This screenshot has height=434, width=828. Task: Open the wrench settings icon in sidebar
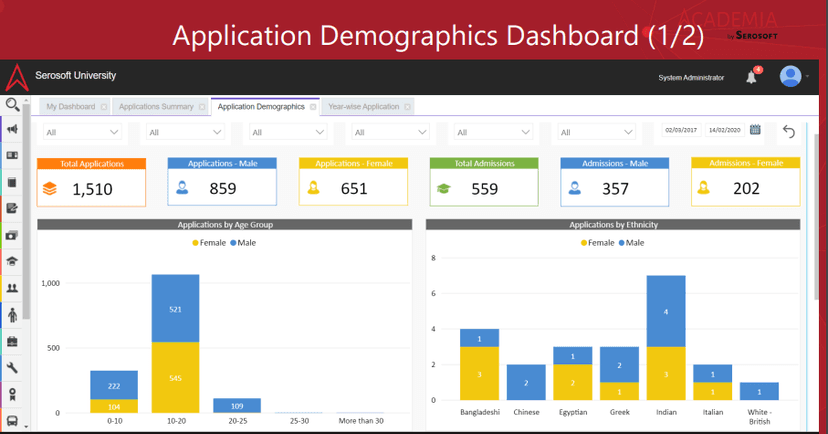click(13, 368)
